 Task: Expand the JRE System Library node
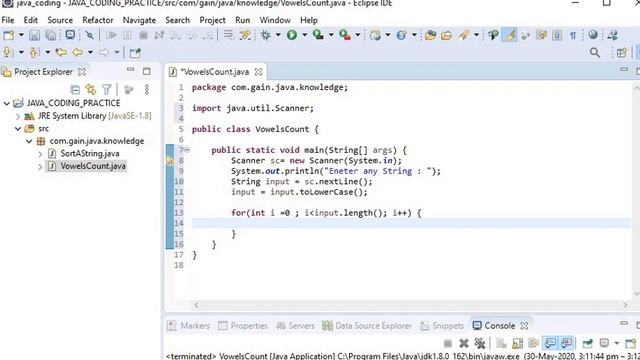point(18,116)
